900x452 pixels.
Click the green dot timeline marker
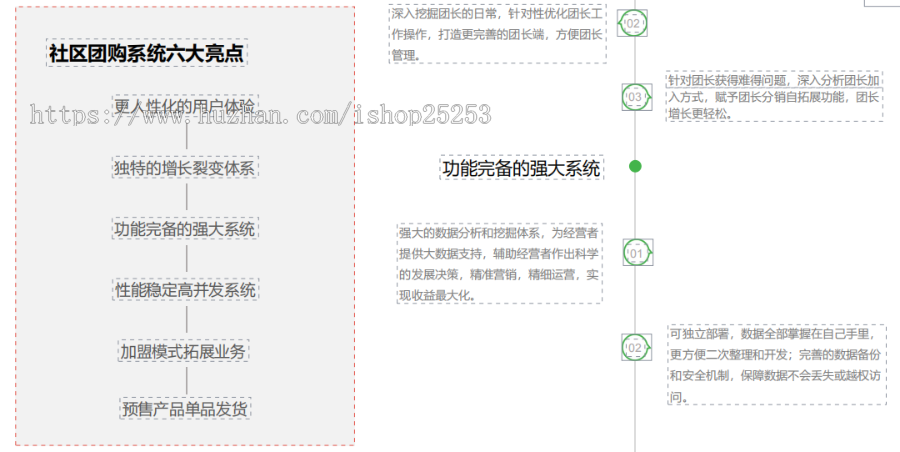[x=635, y=166]
